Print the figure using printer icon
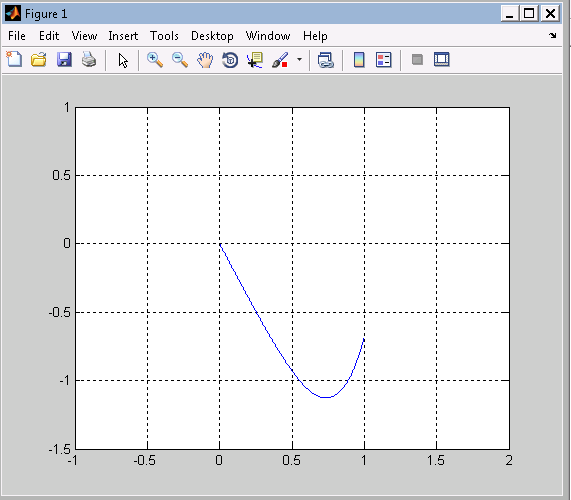The height and width of the screenshot is (500, 571). (x=89, y=59)
